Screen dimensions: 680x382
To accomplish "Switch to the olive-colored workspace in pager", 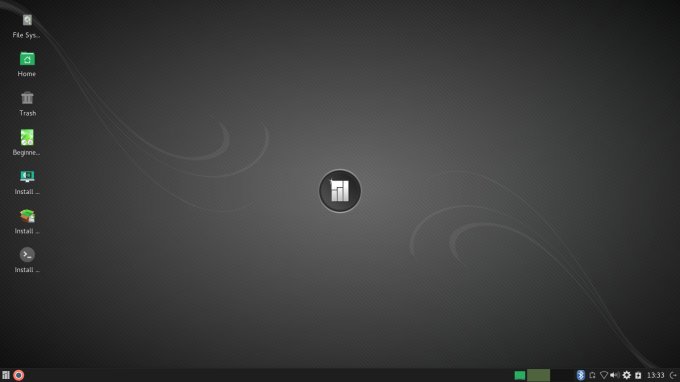I will [539, 375].
